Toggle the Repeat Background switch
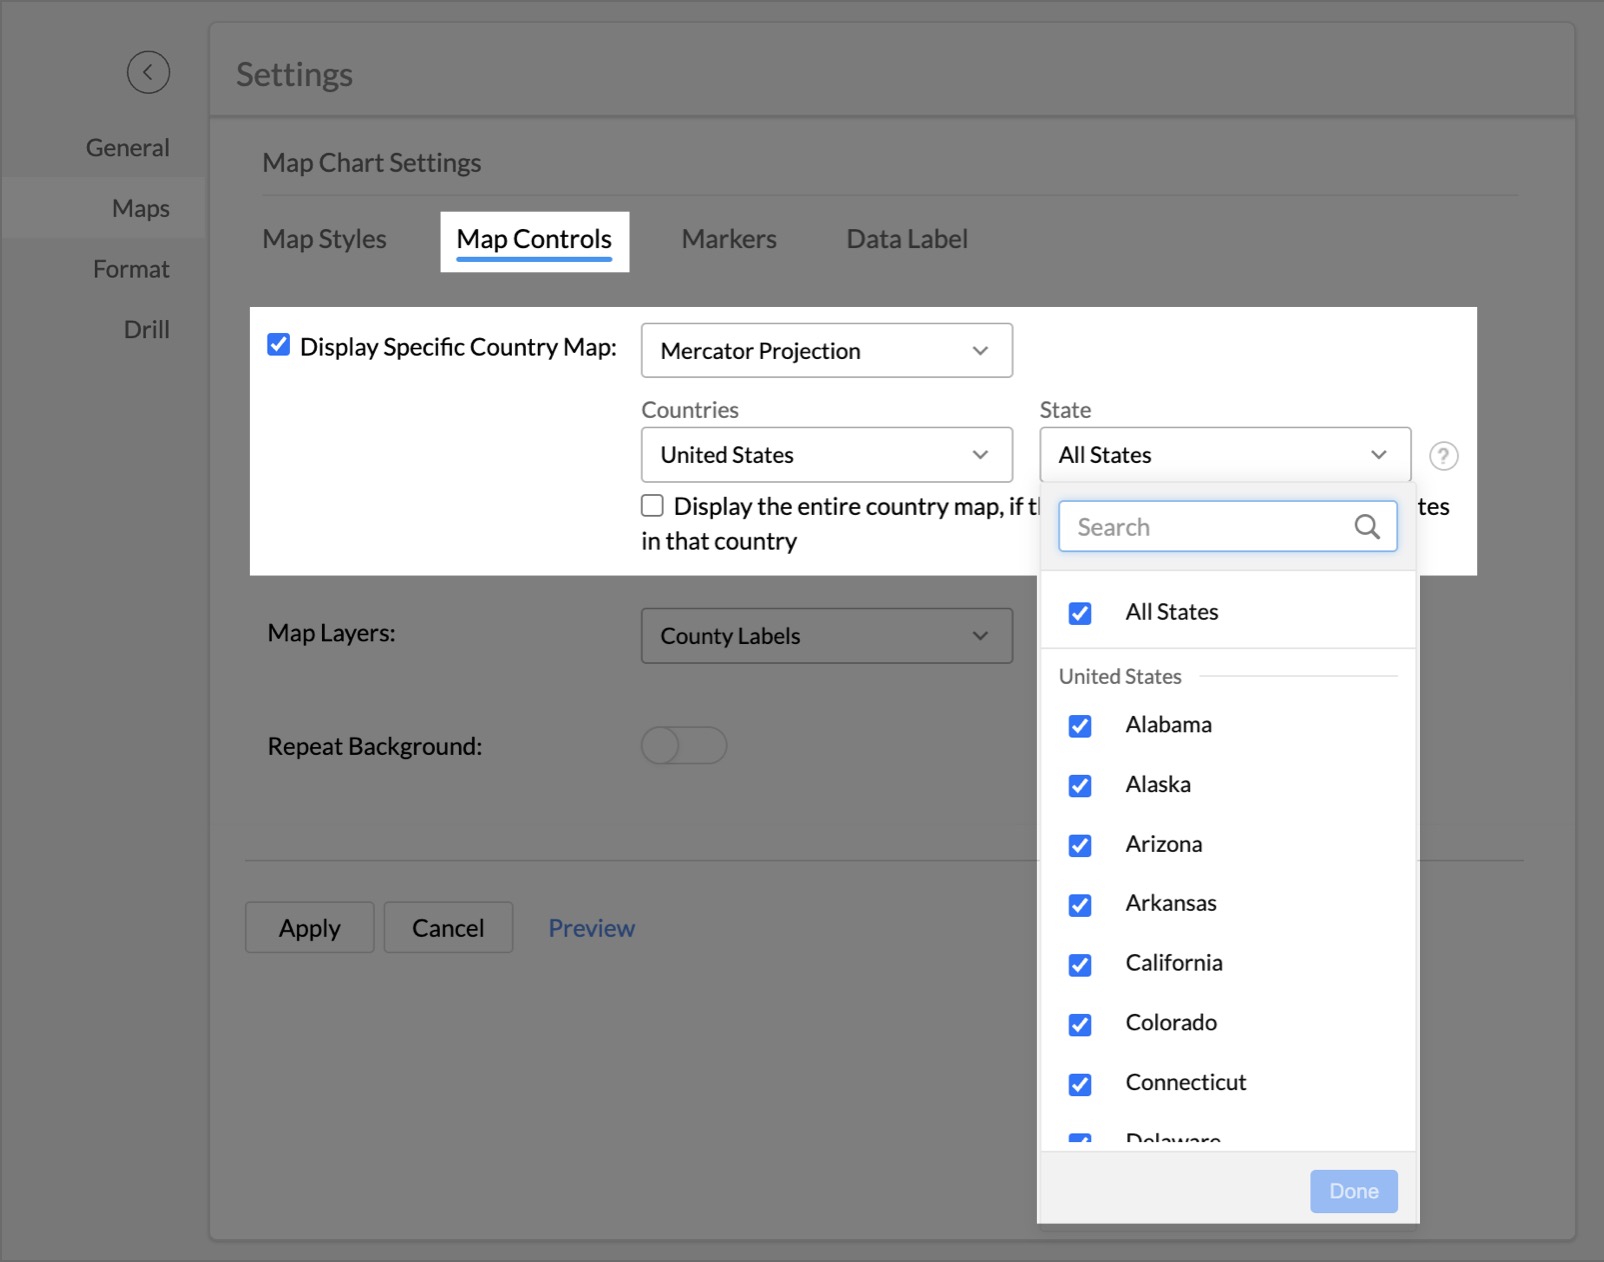Viewport: 1604px width, 1262px height. click(684, 745)
